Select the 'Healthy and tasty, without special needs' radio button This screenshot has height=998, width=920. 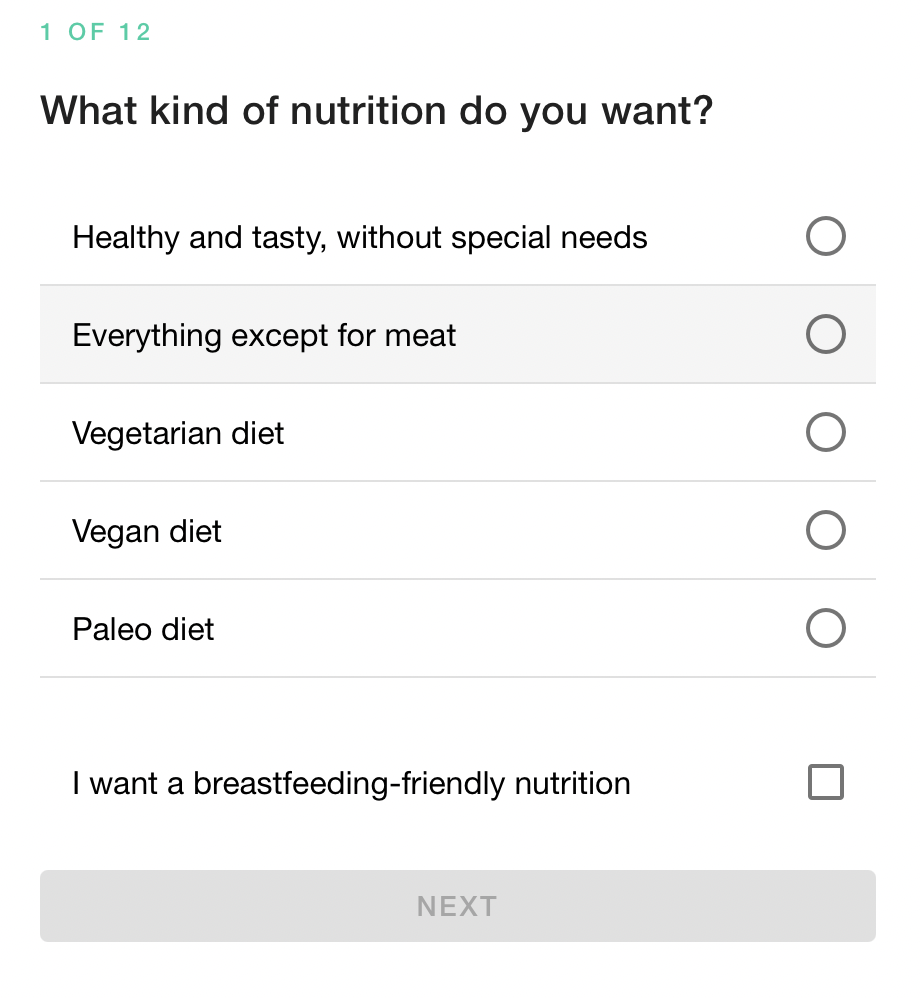click(825, 237)
